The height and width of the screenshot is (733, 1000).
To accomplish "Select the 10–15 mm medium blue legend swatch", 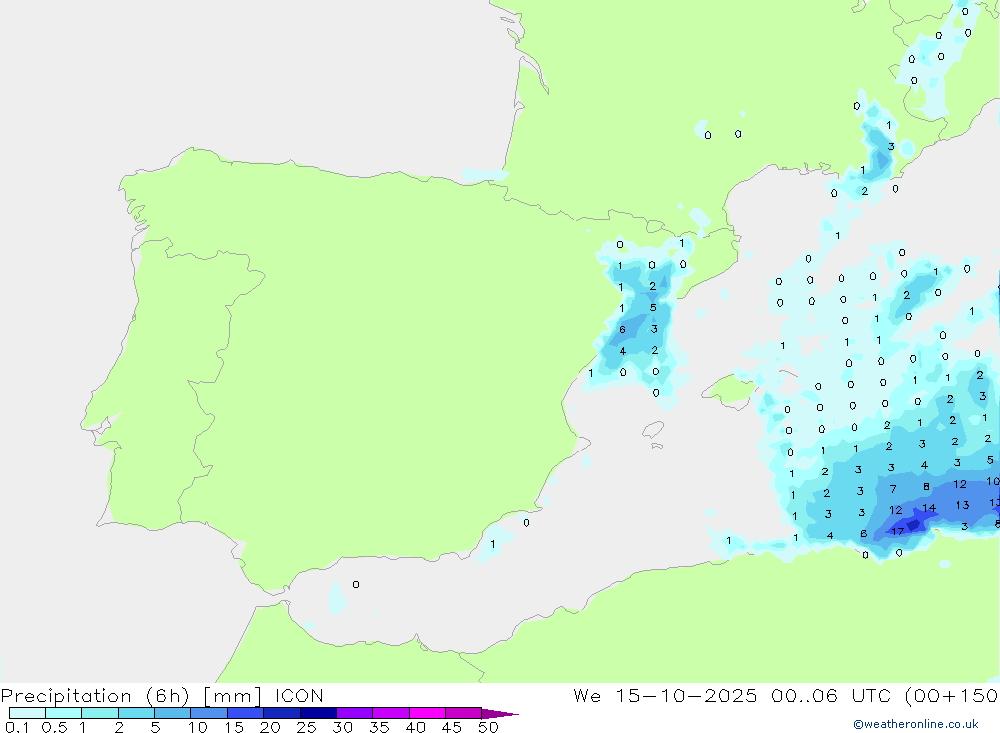I will [209, 713].
